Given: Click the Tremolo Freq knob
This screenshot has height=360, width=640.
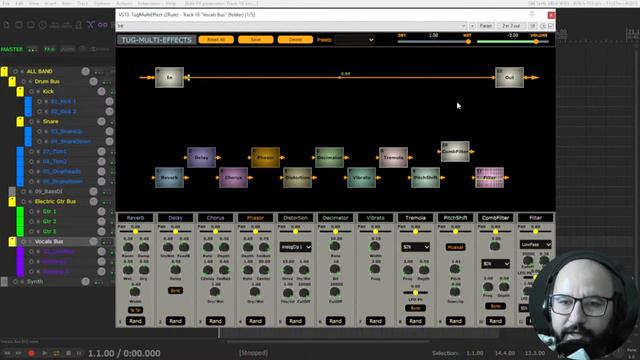Looking at the screenshot, I should click(408, 270).
